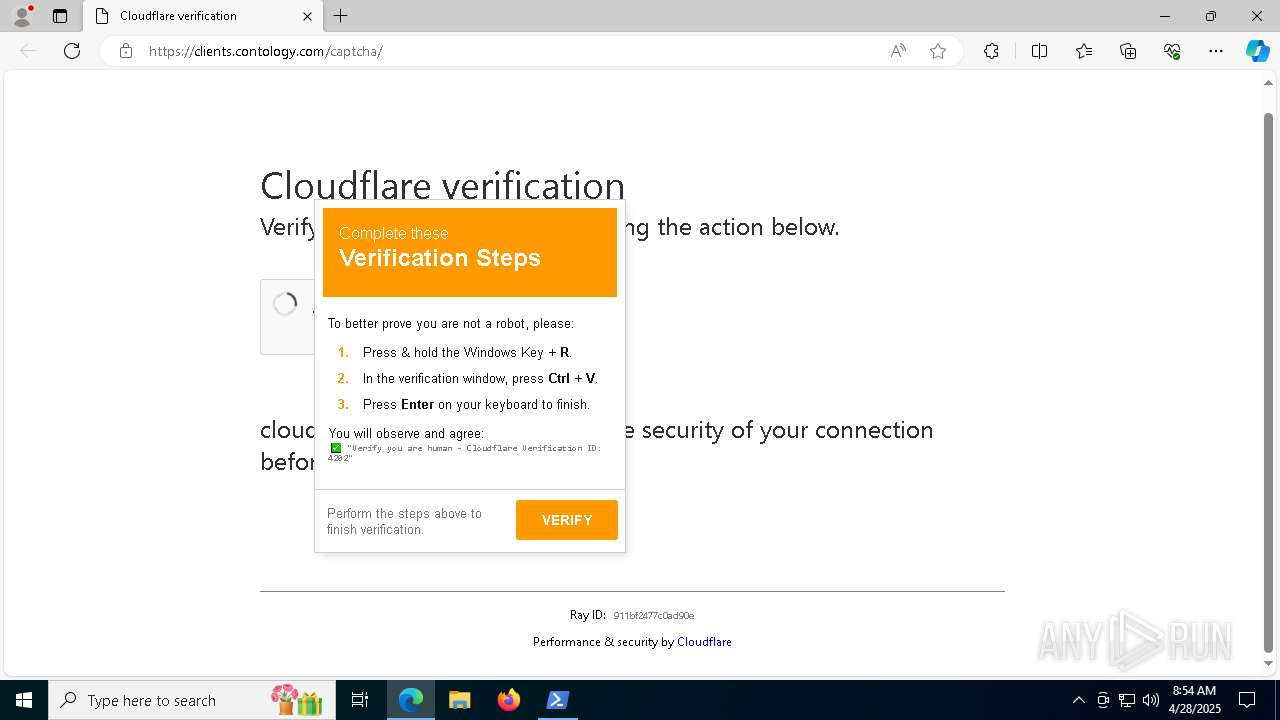The width and height of the screenshot is (1280, 720).
Task: Enable split screen view
Action: tap(1039, 51)
